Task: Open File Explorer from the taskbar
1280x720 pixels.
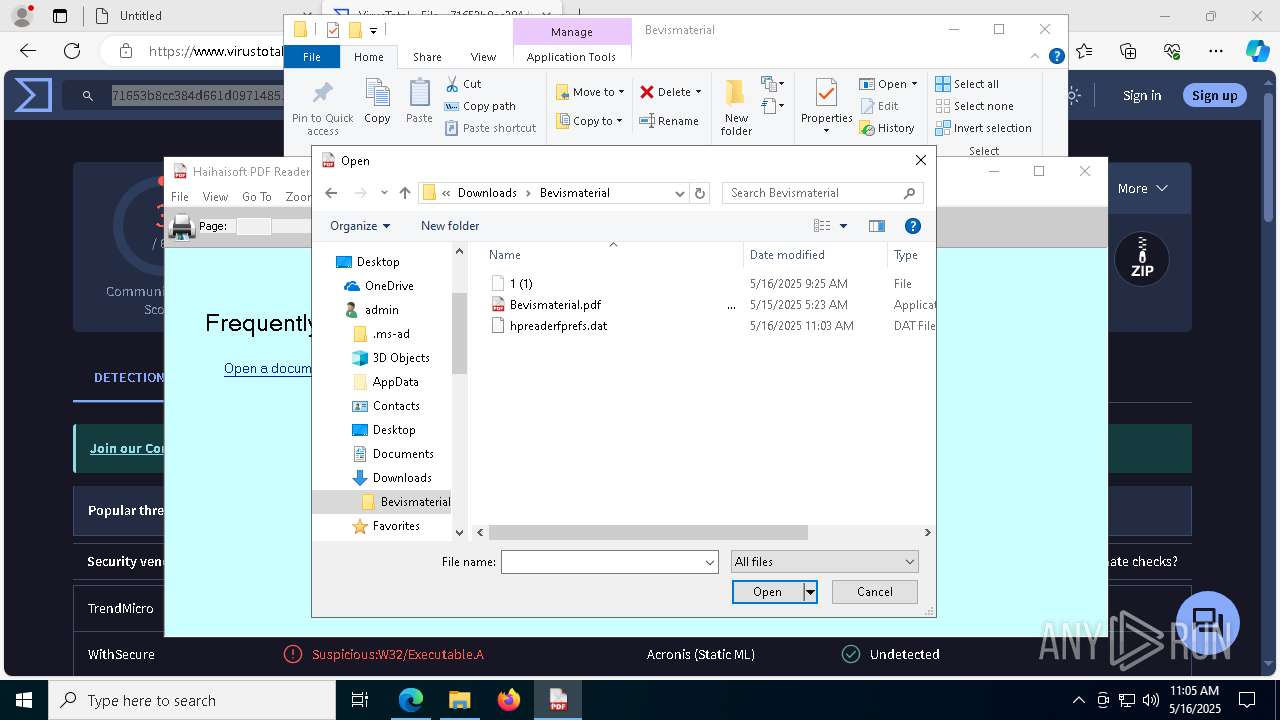Action: pyautogui.click(x=460, y=700)
